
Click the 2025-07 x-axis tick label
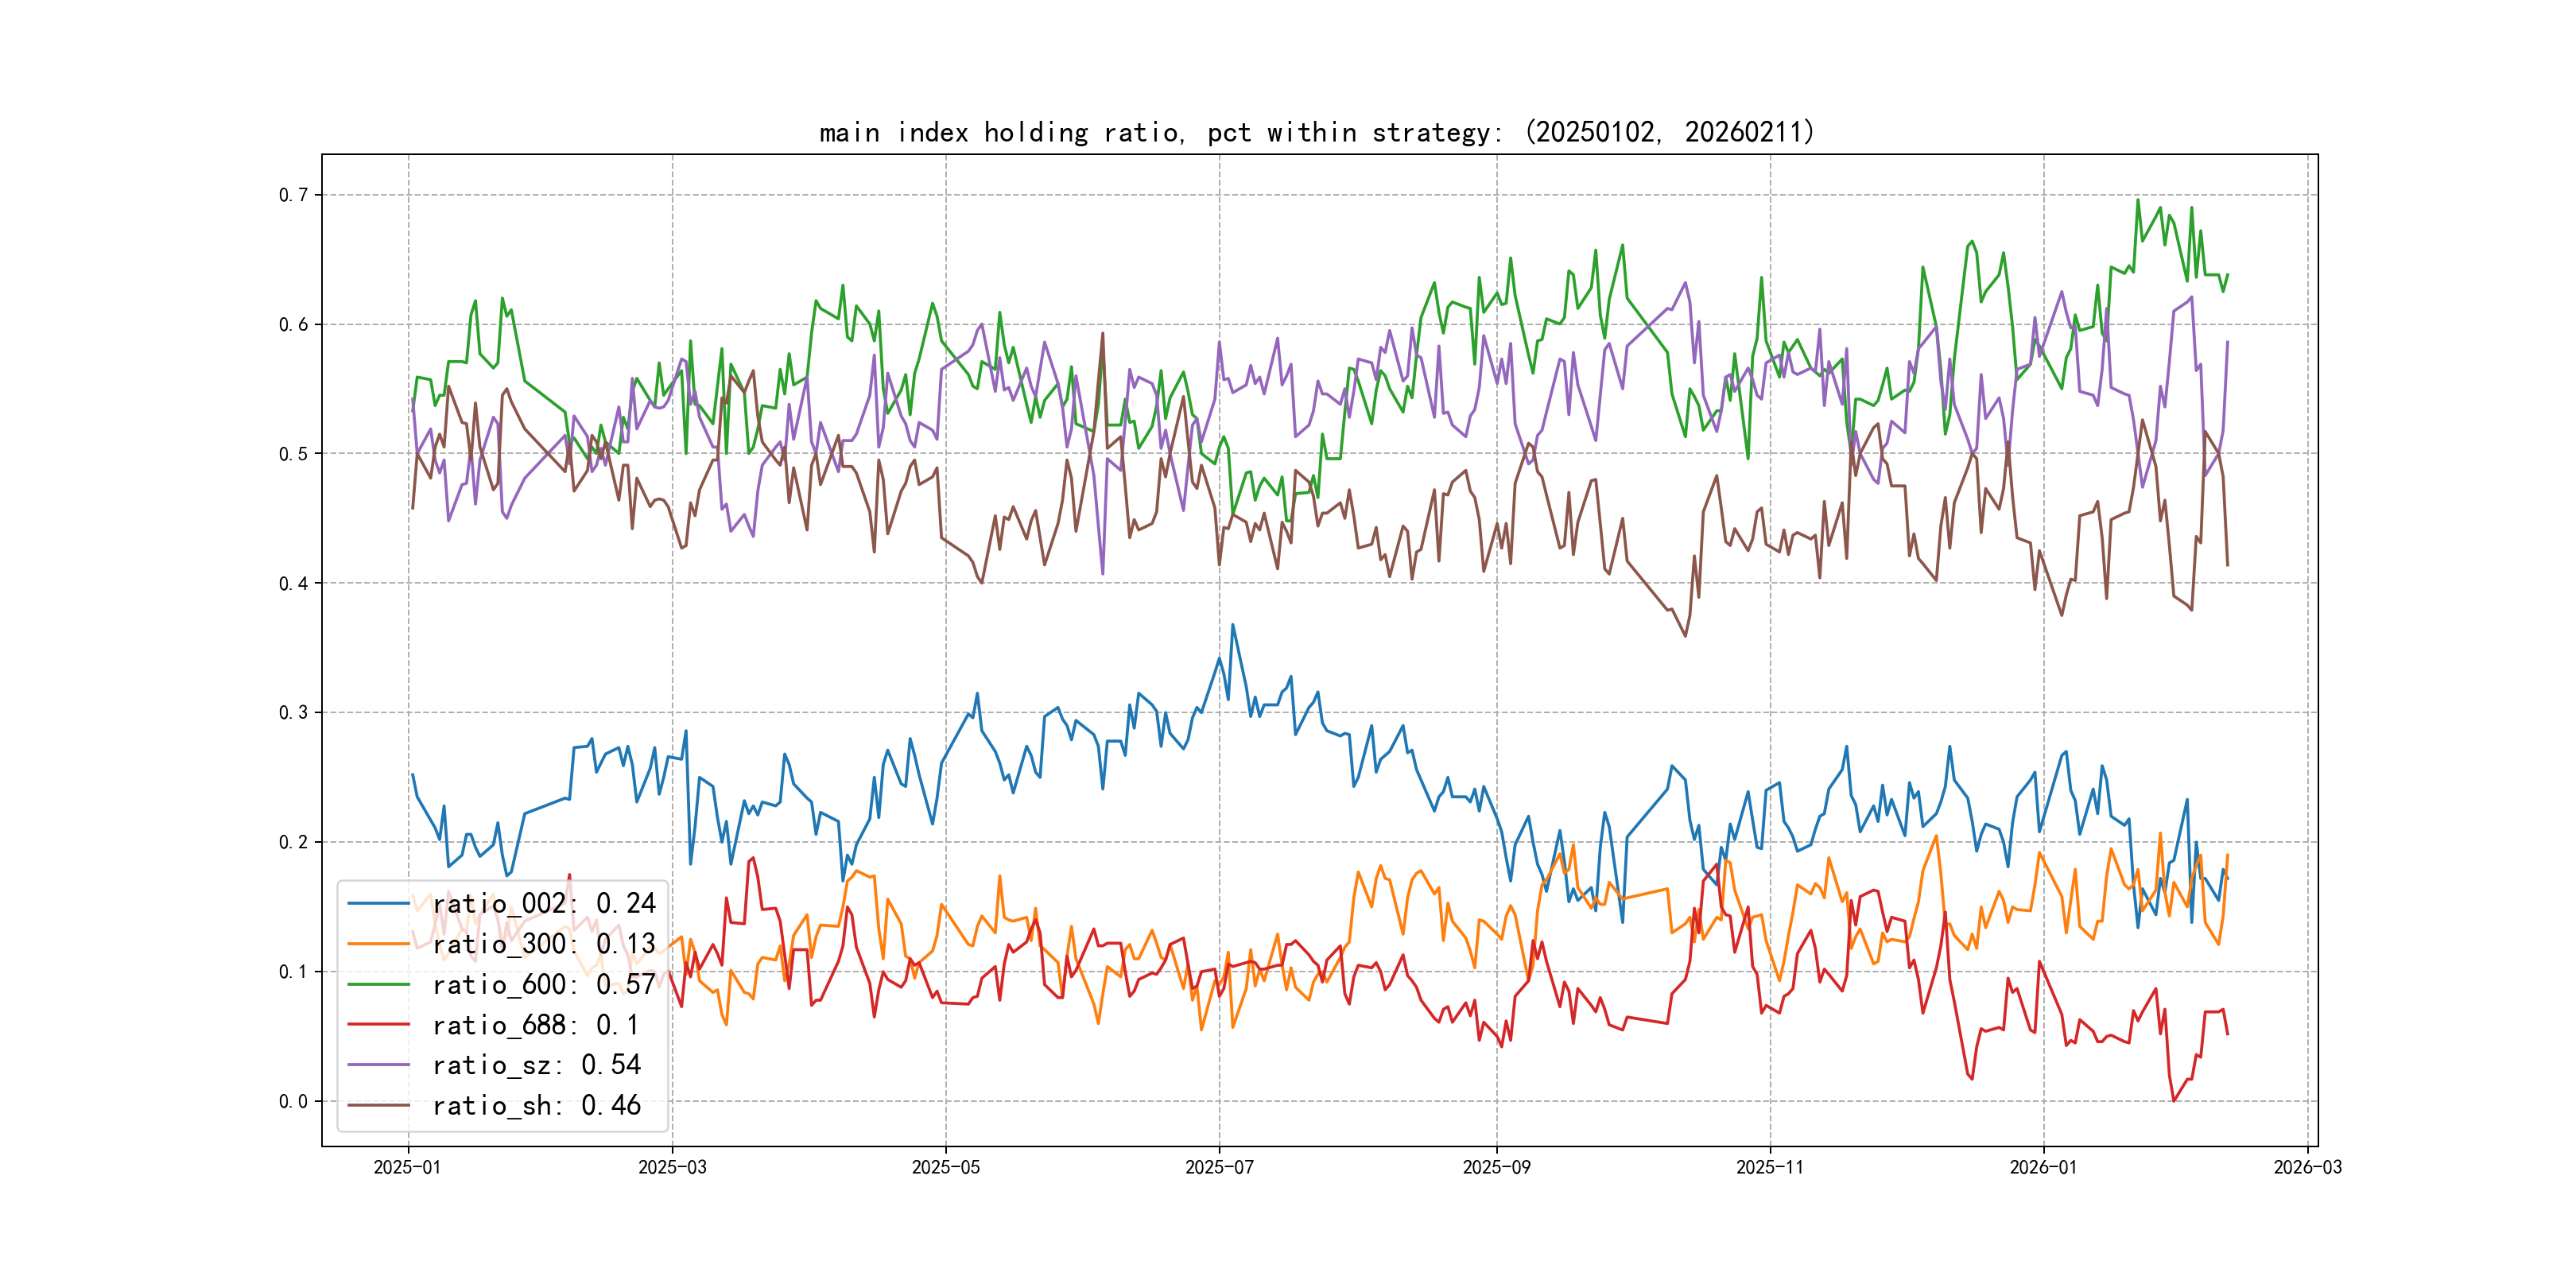pyautogui.click(x=1219, y=1168)
